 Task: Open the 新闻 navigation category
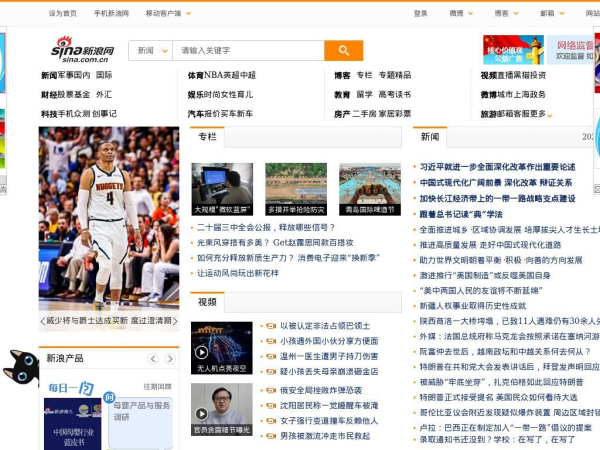coord(49,75)
